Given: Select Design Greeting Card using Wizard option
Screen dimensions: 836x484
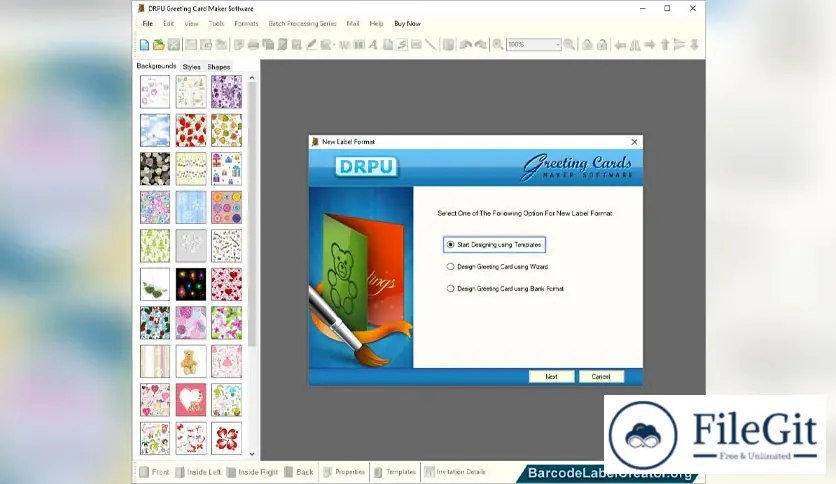Looking at the screenshot, I should click(x=497, y=267).
